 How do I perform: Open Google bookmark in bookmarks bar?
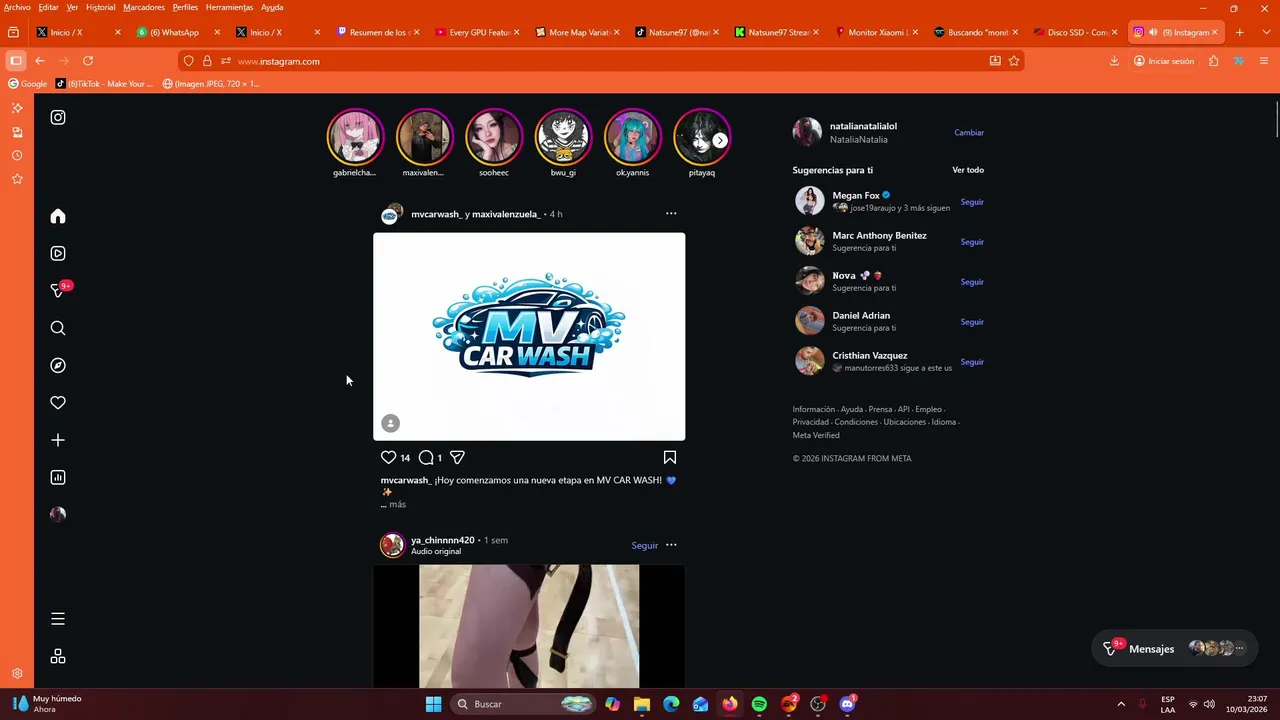(x=27, y=84)
